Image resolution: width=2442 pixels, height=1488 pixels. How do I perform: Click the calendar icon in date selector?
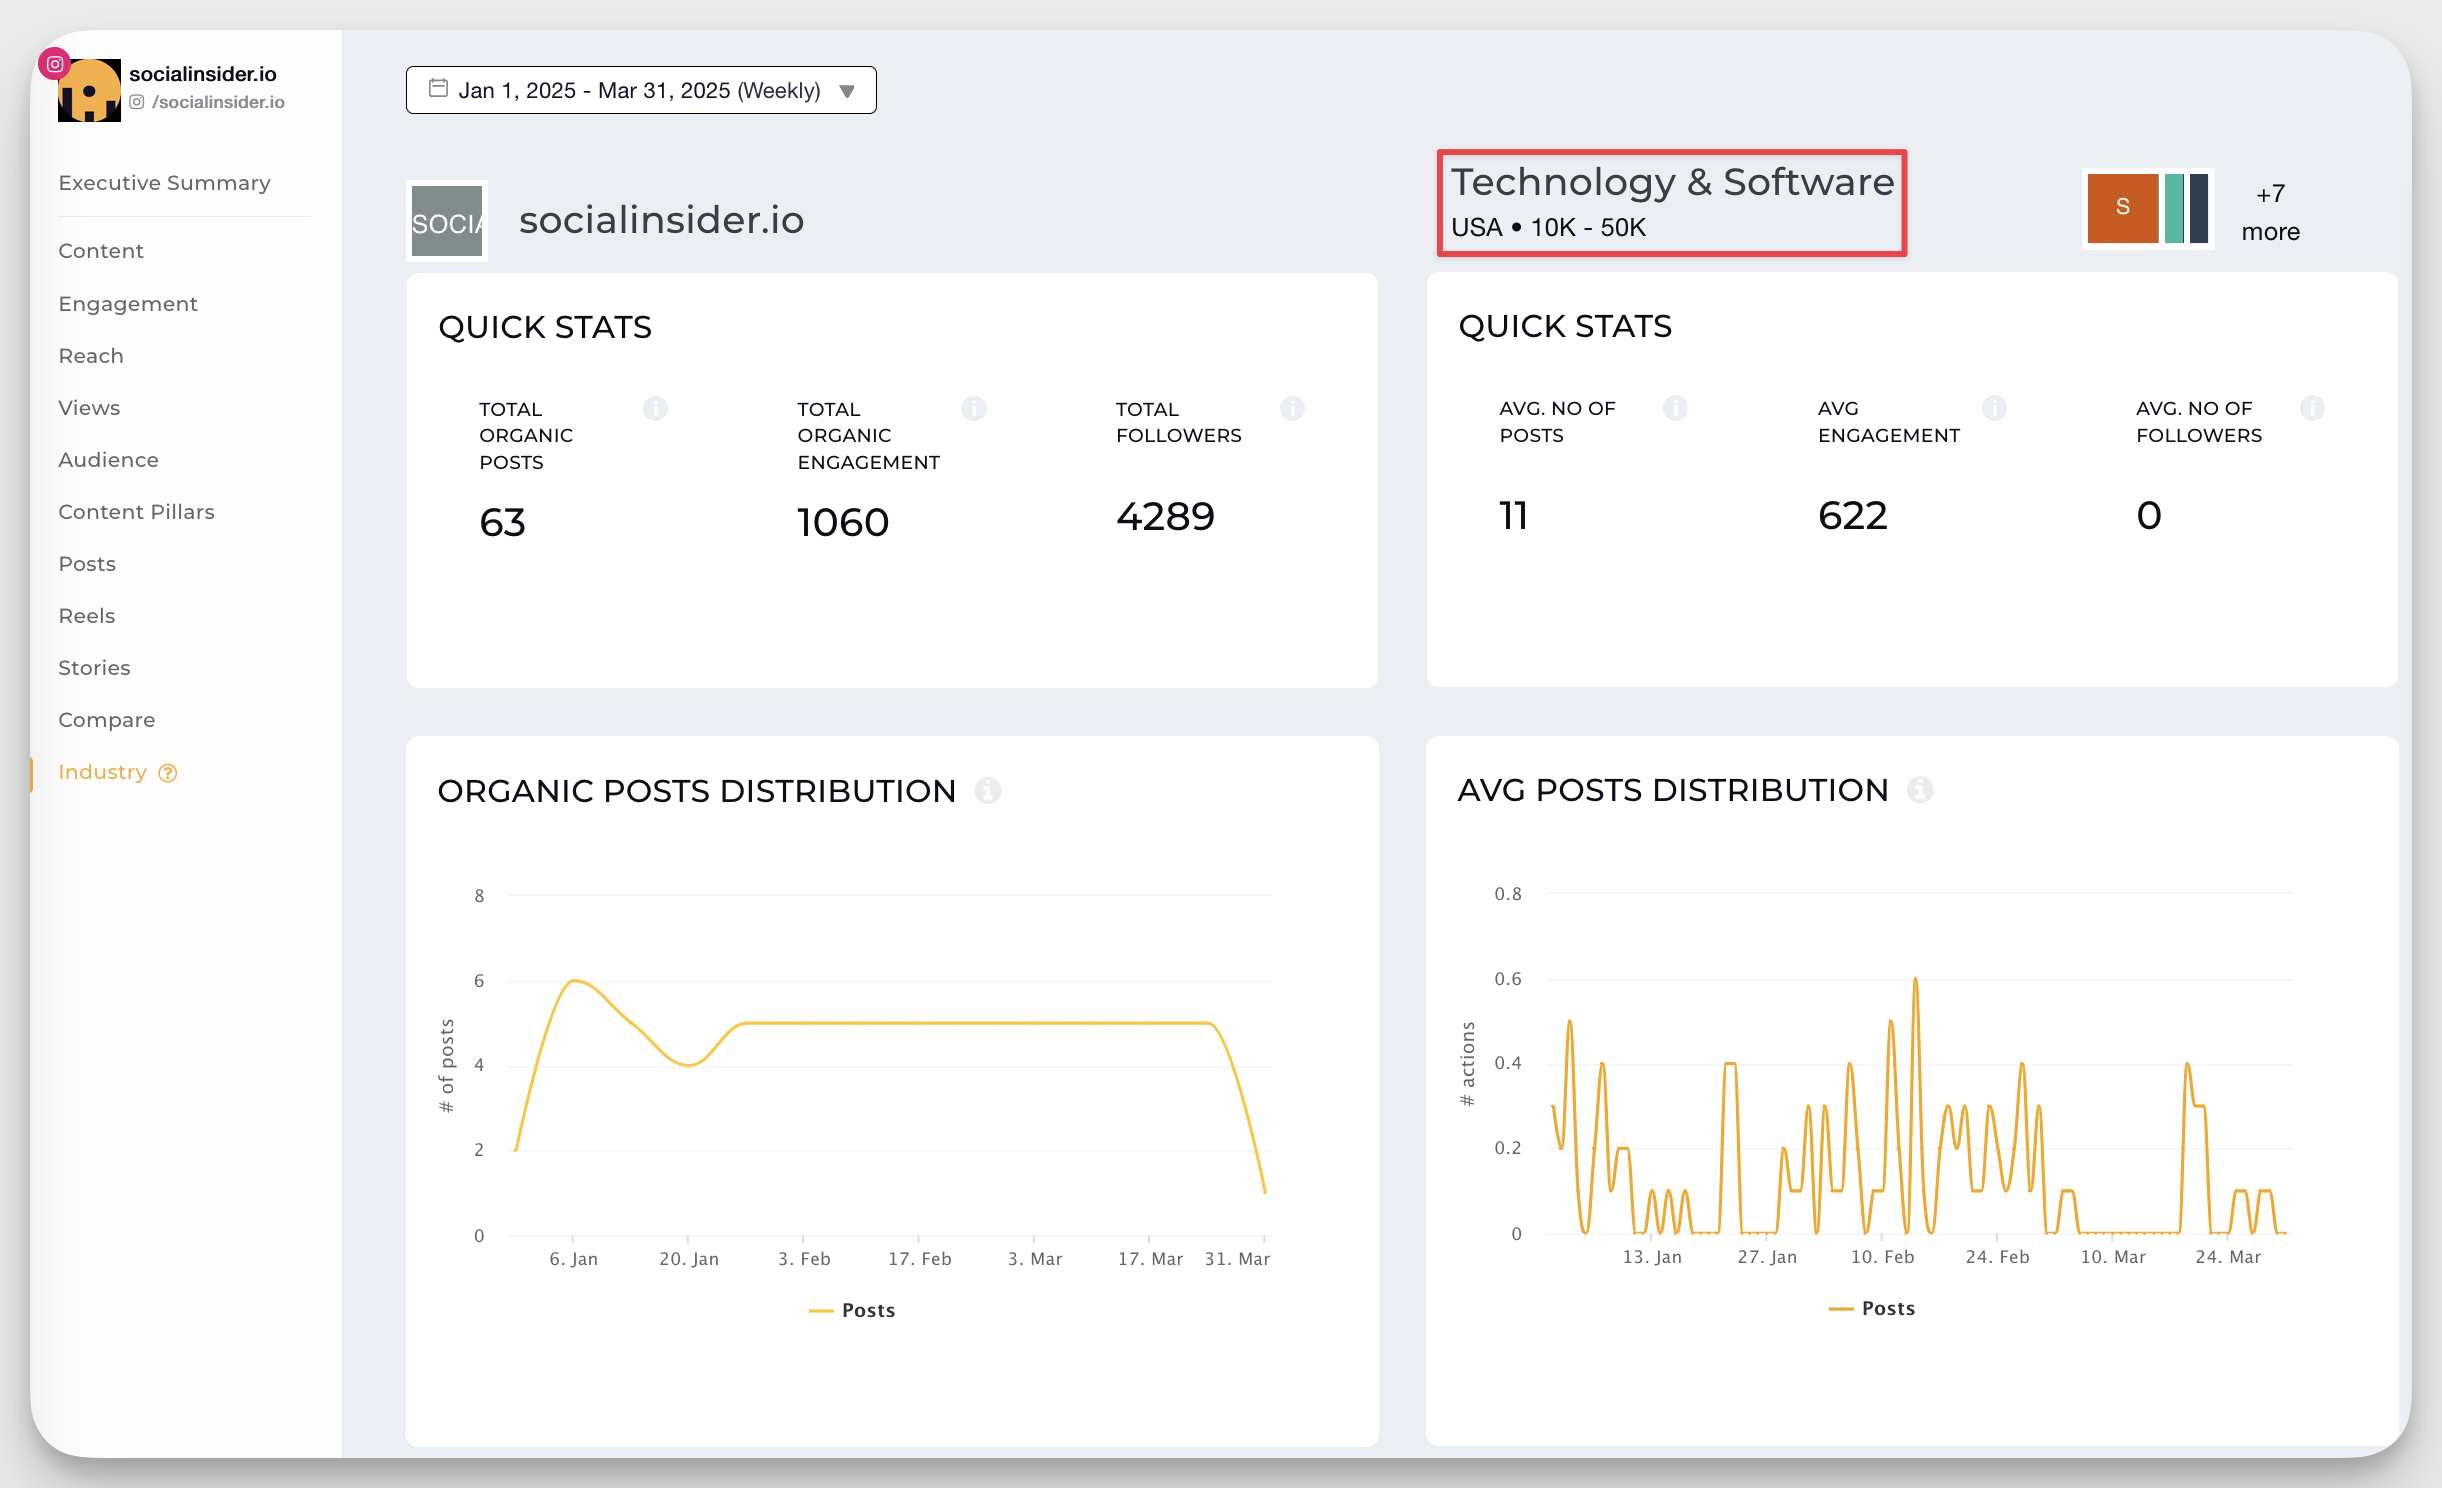click(438, 89)
